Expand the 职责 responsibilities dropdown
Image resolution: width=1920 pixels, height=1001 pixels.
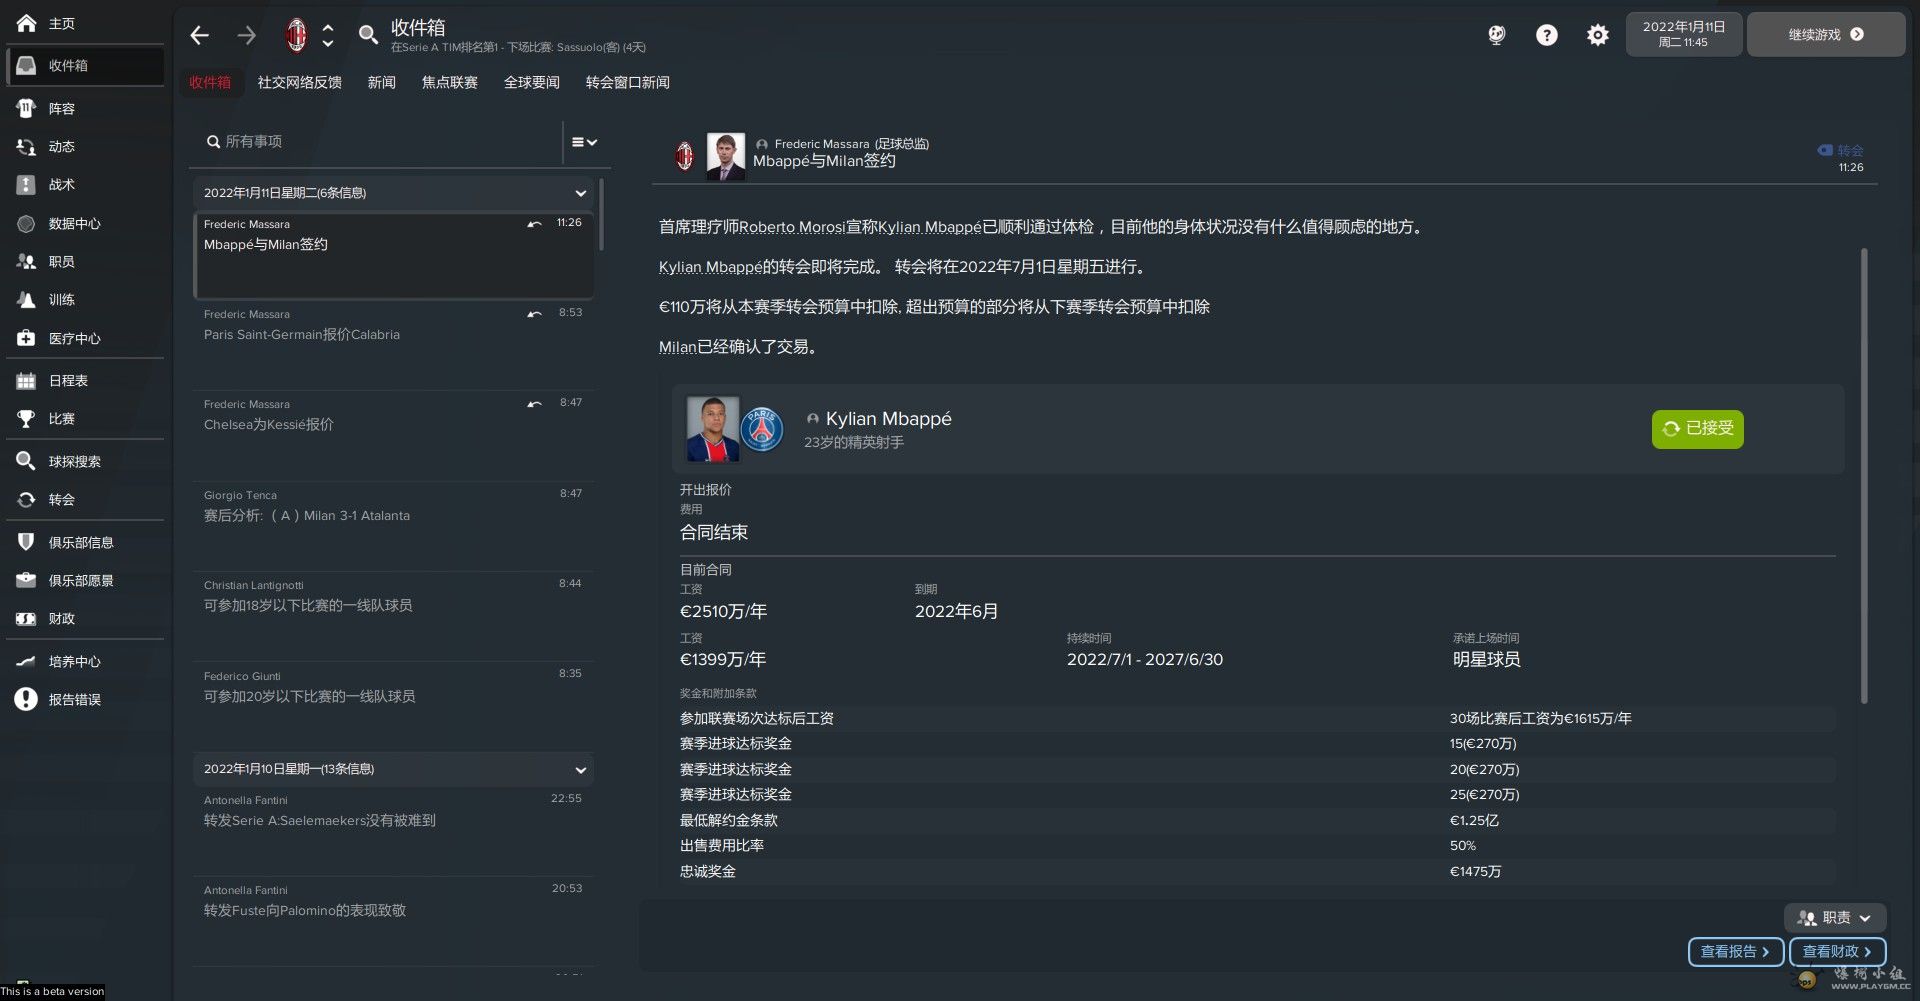point(1834,917)
